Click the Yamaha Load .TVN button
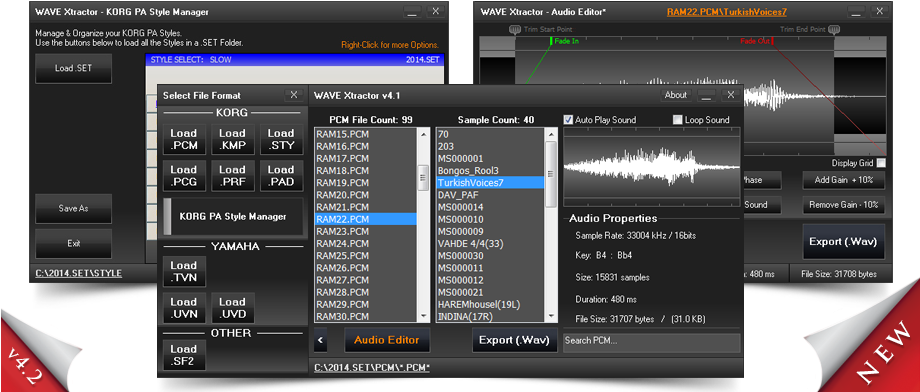 click(184, 271)
